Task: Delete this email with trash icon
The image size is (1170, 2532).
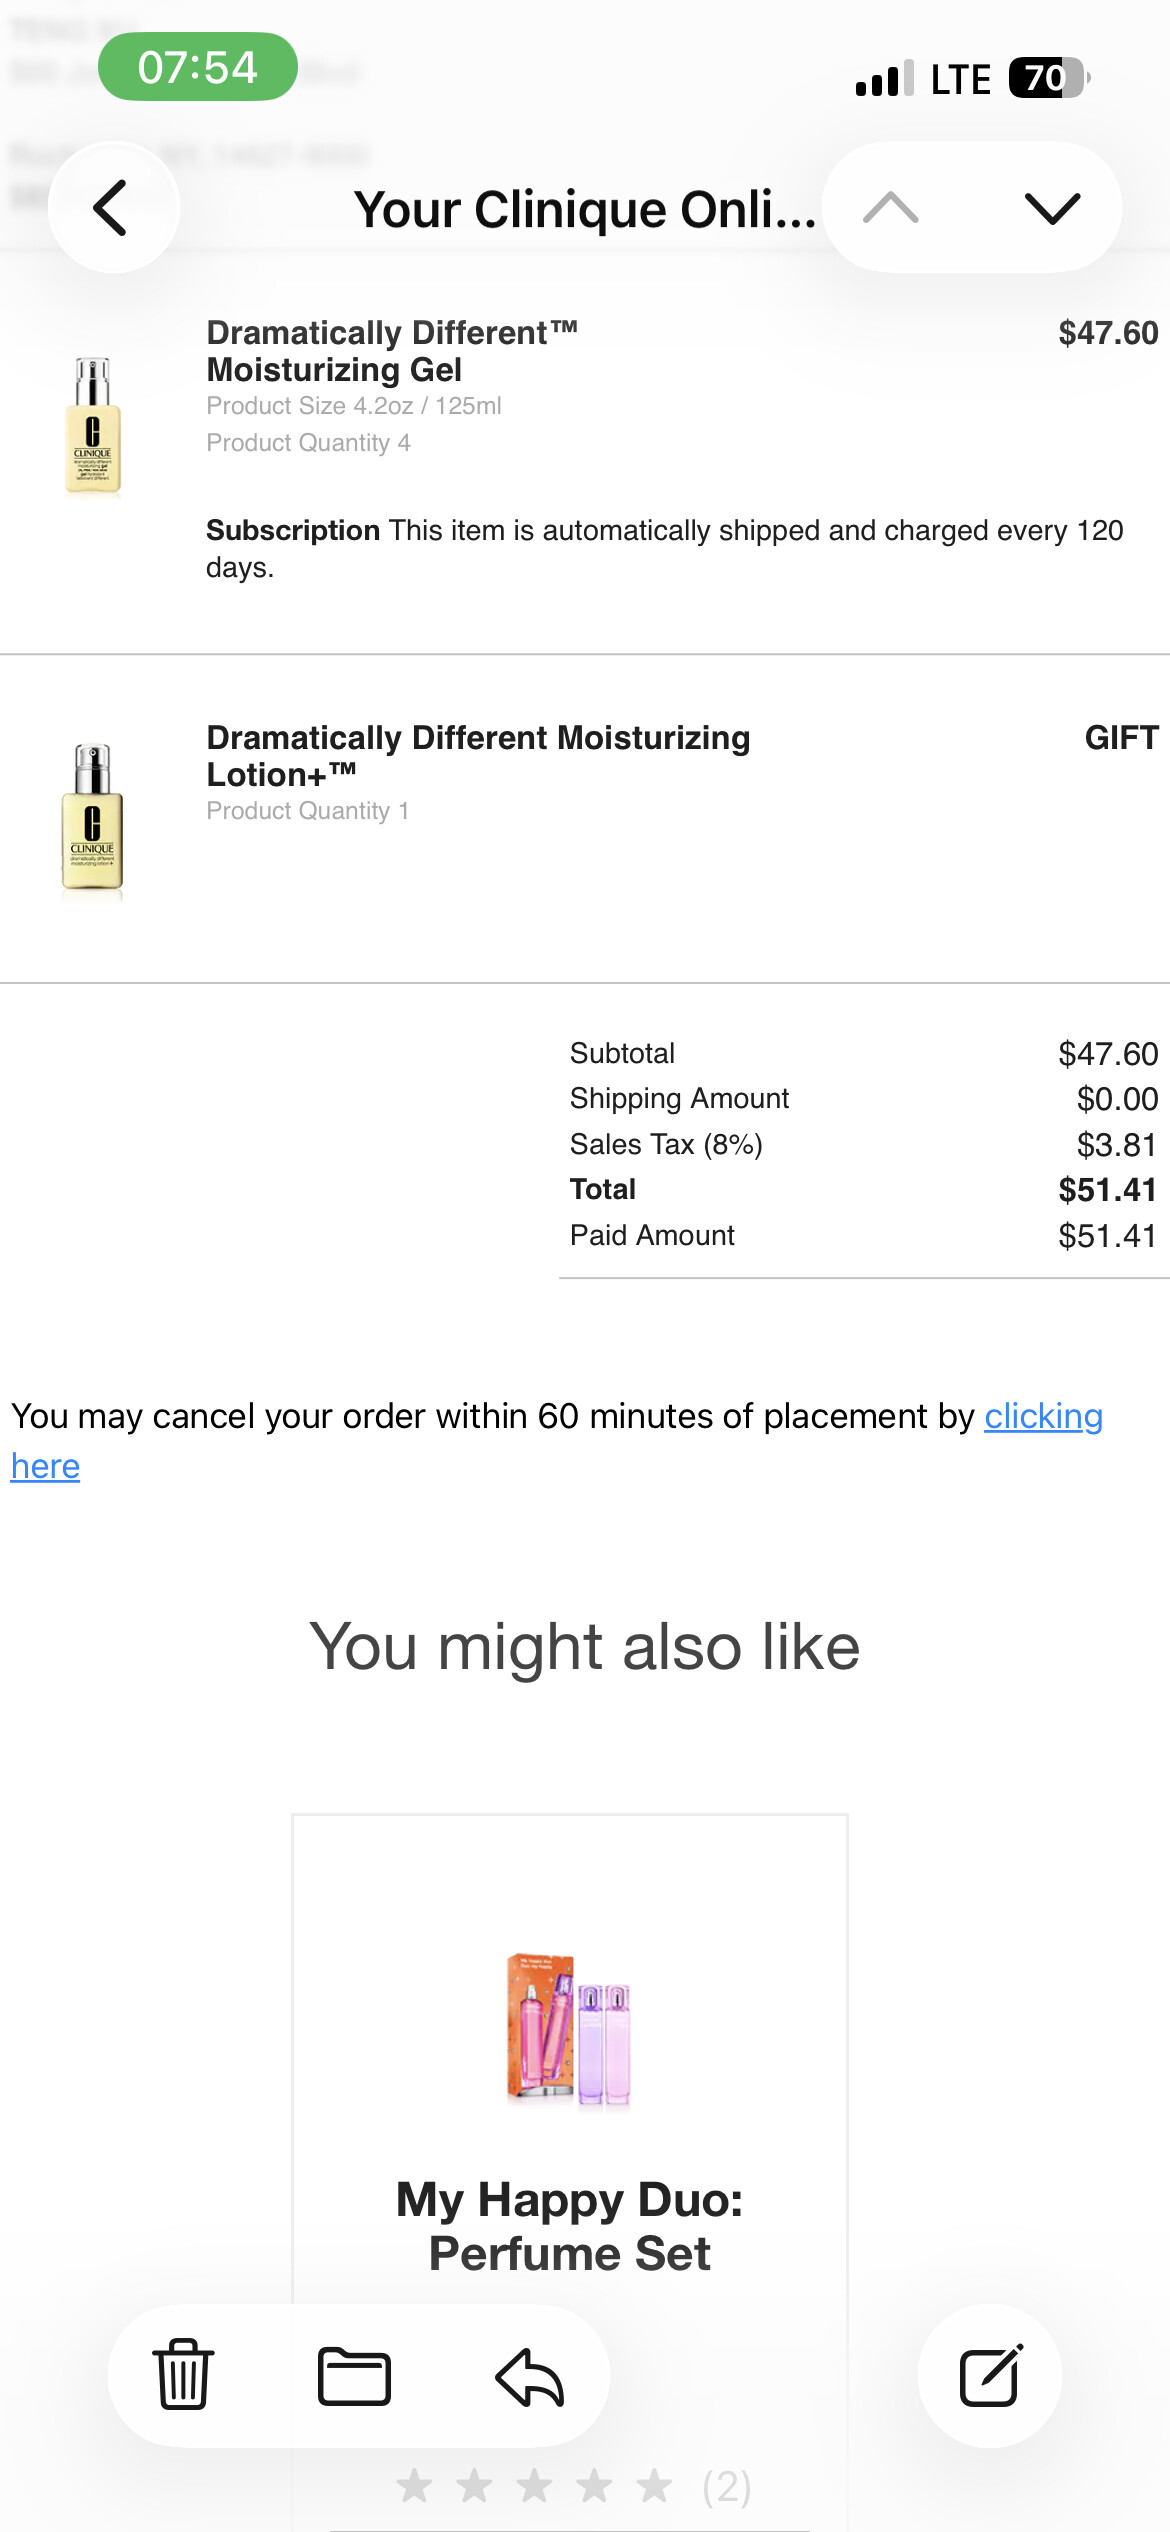Action: point(183,2375)
